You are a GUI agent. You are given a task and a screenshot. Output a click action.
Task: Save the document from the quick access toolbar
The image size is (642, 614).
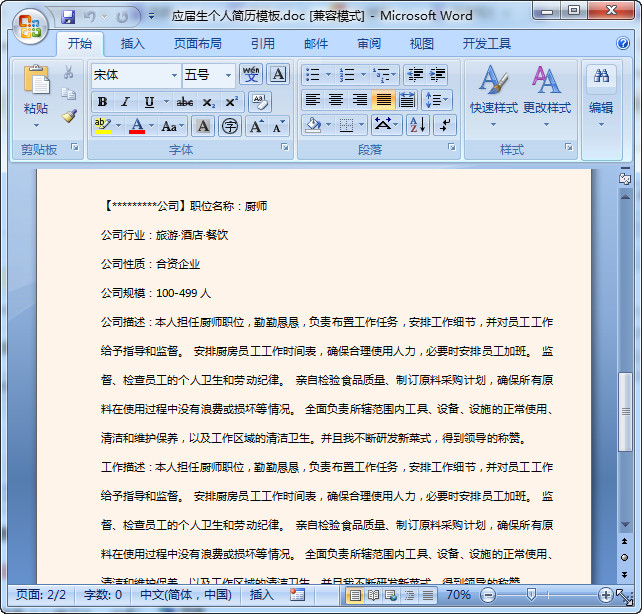(68, 17)
